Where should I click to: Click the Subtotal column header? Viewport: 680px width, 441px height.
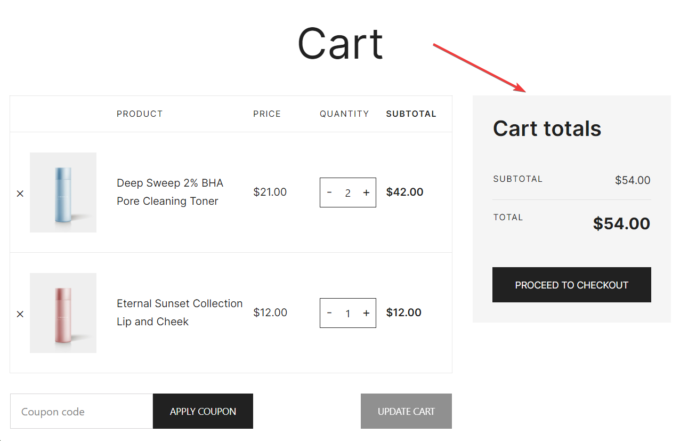pos(411,114)
